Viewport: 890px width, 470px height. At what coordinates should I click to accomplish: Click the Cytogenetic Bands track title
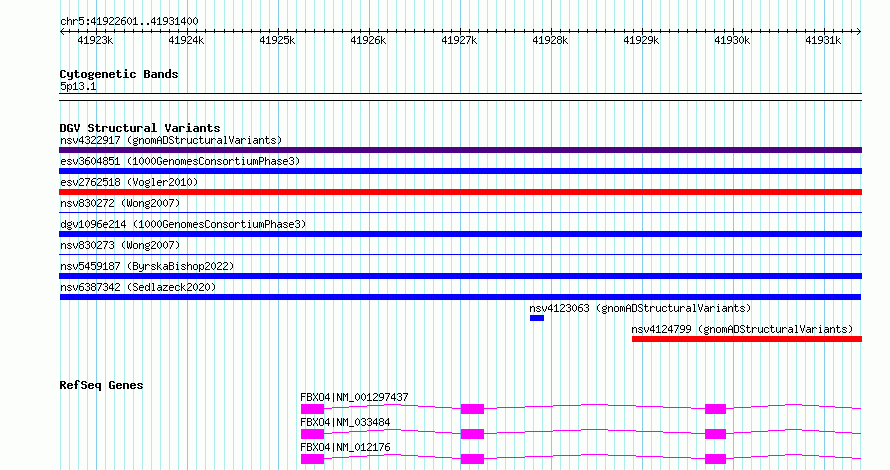click(119, 74)
